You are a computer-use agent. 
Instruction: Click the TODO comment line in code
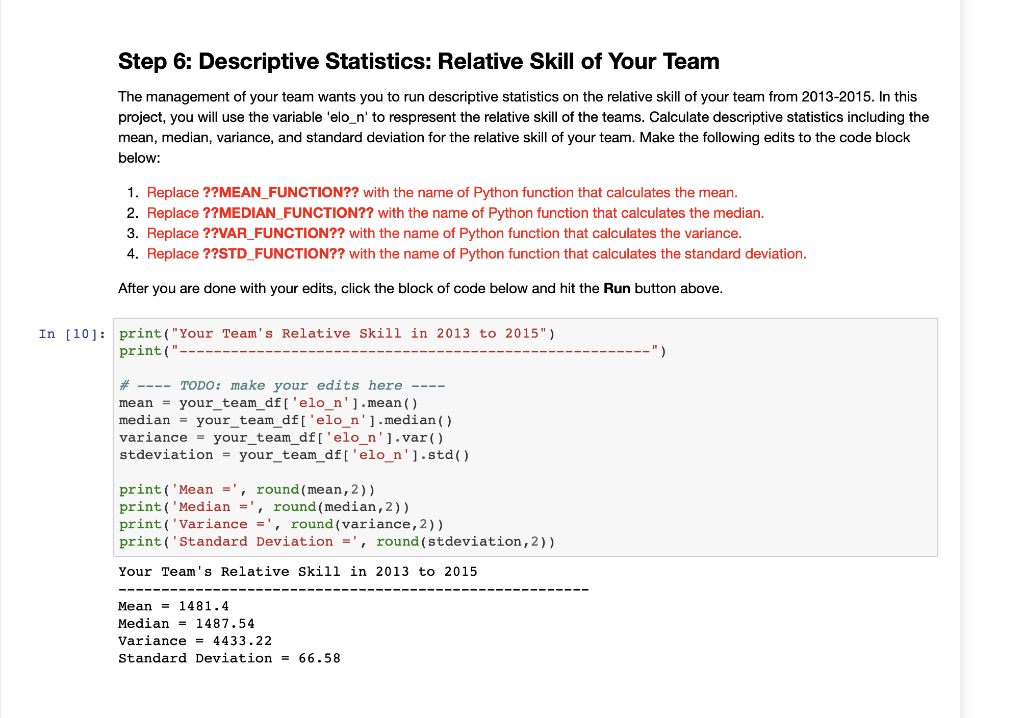pos(282,385)
